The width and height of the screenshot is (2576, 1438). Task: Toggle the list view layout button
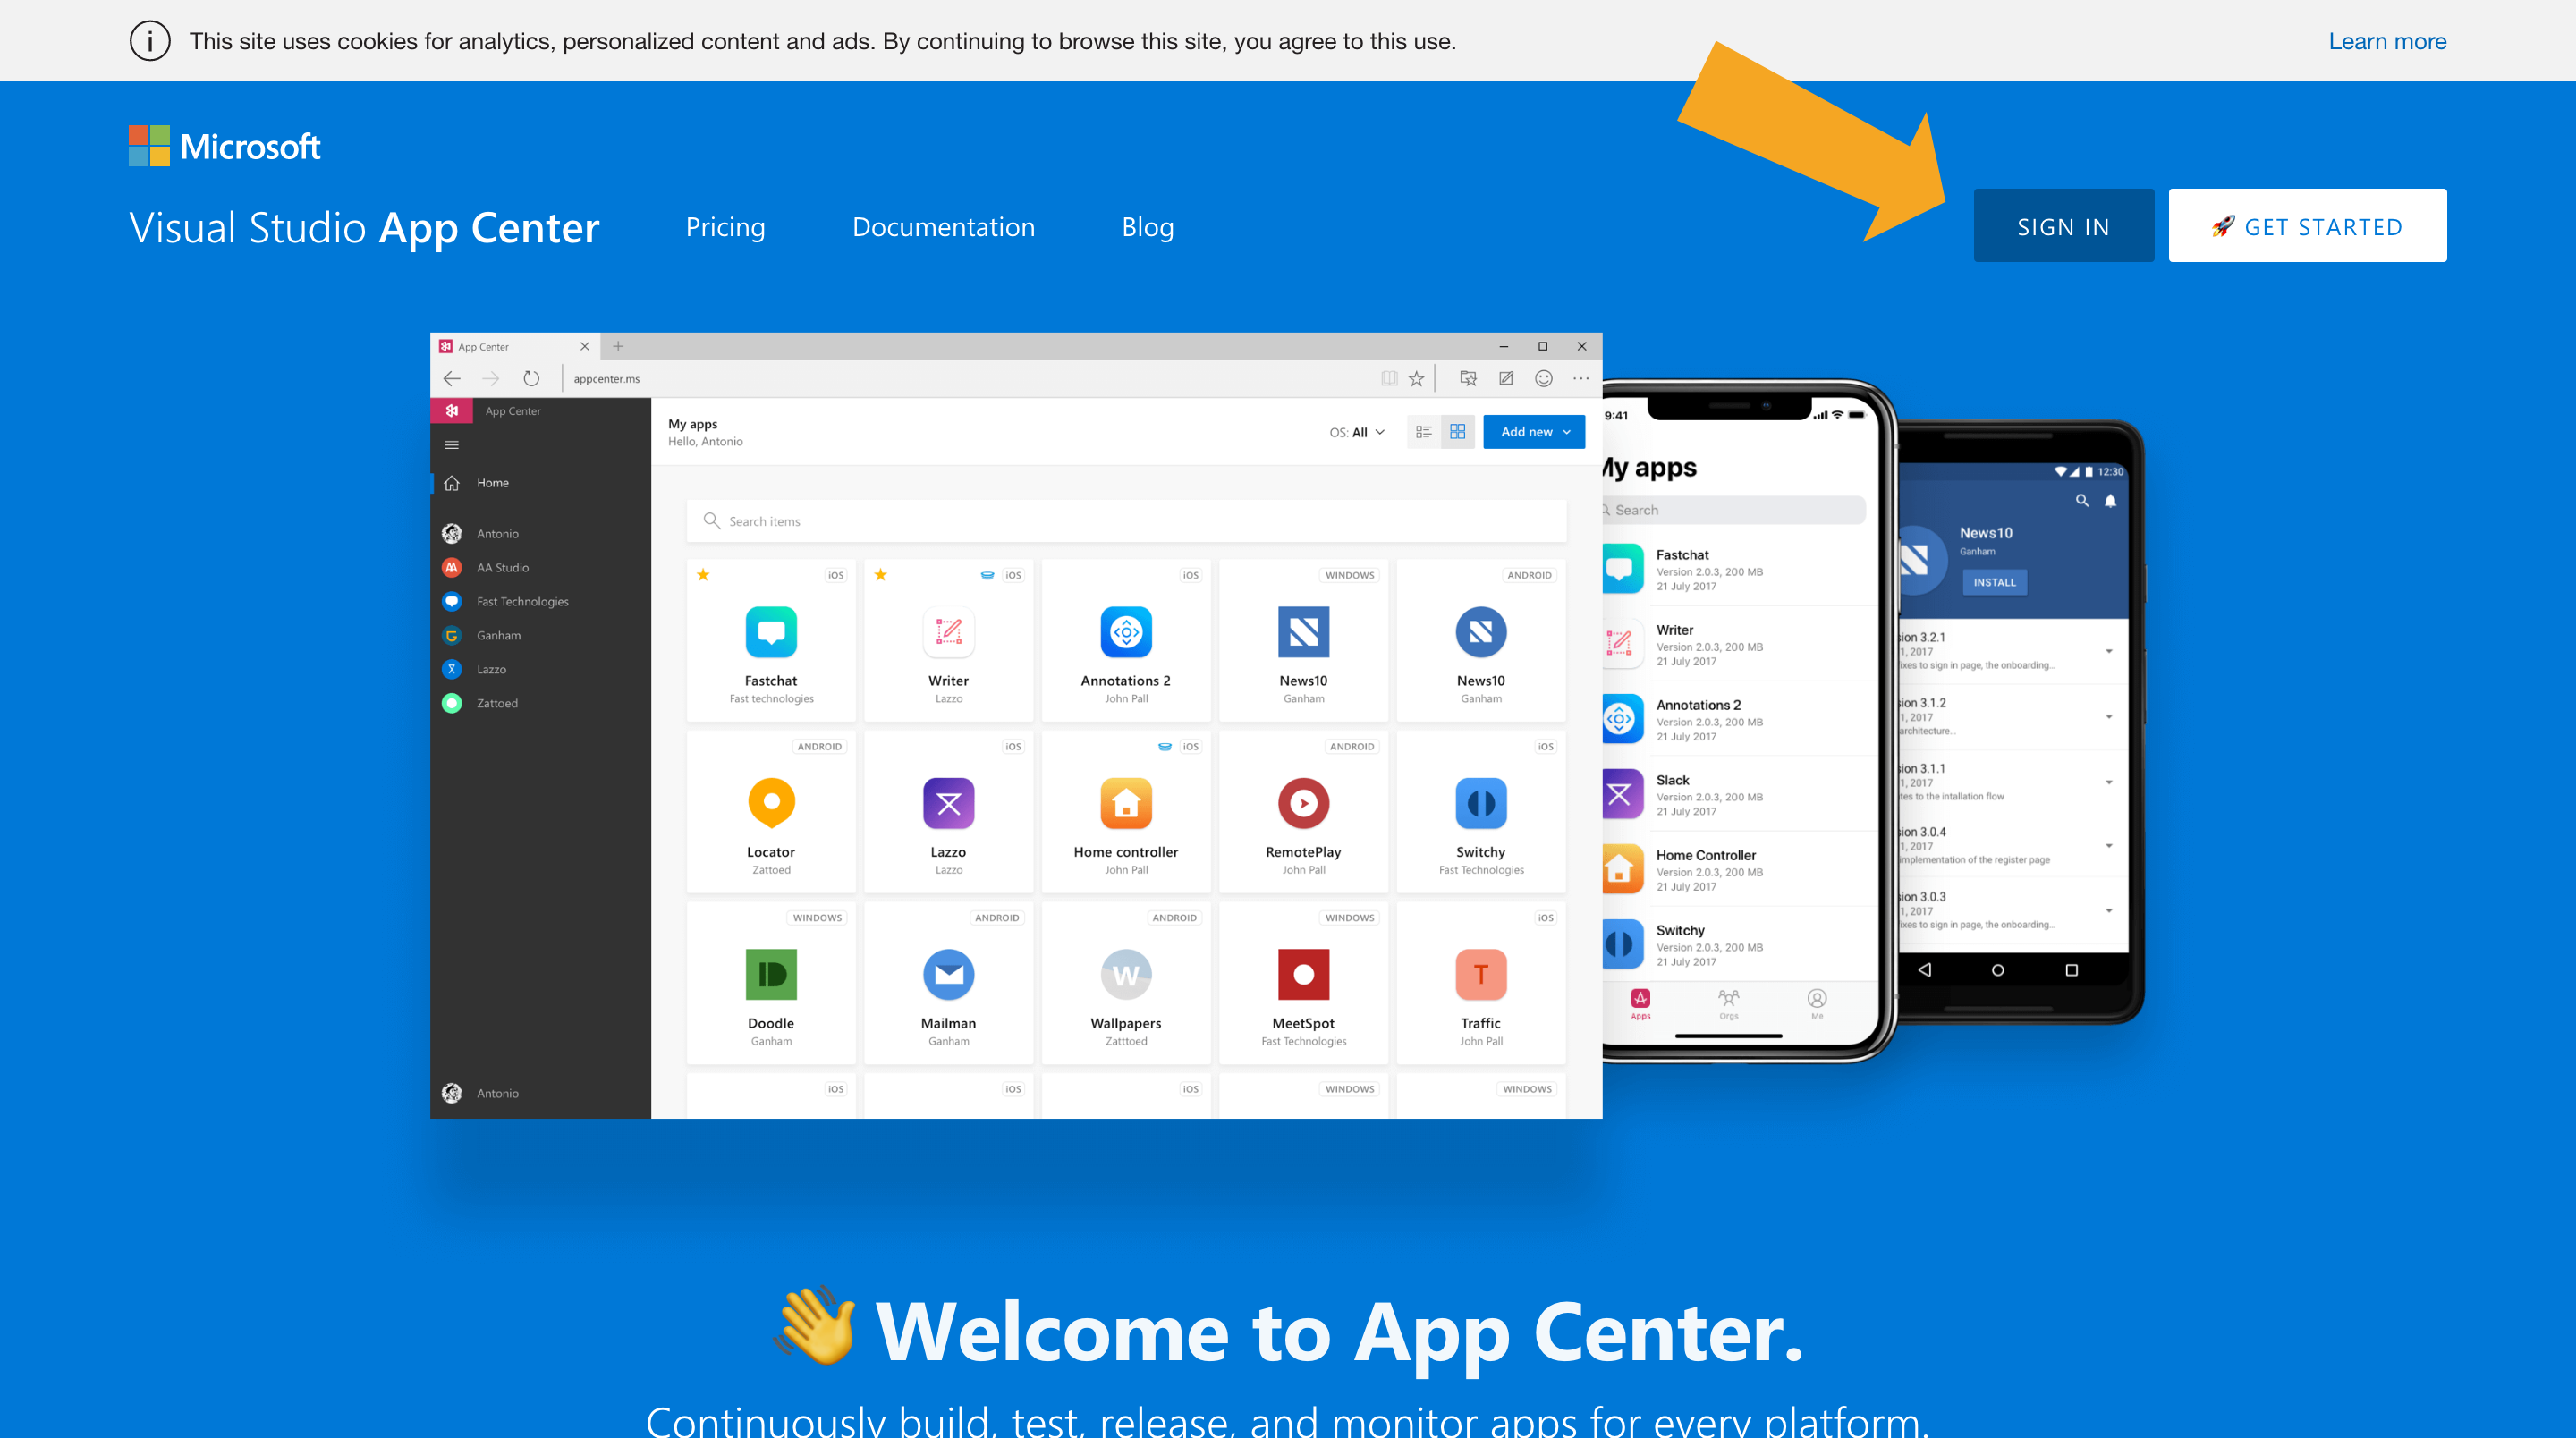pyautogui.click(x=1424, y=432)
